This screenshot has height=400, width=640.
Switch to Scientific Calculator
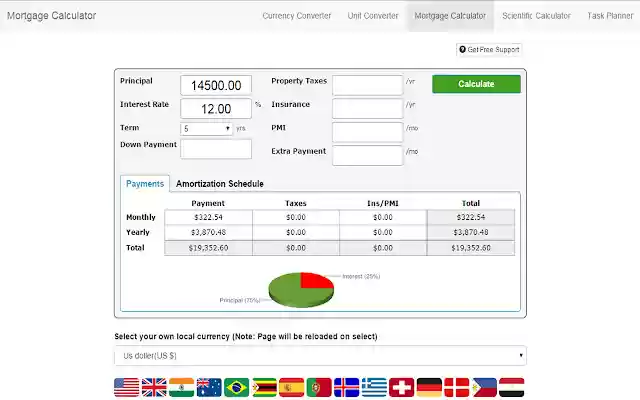click(x=536, y=16)
